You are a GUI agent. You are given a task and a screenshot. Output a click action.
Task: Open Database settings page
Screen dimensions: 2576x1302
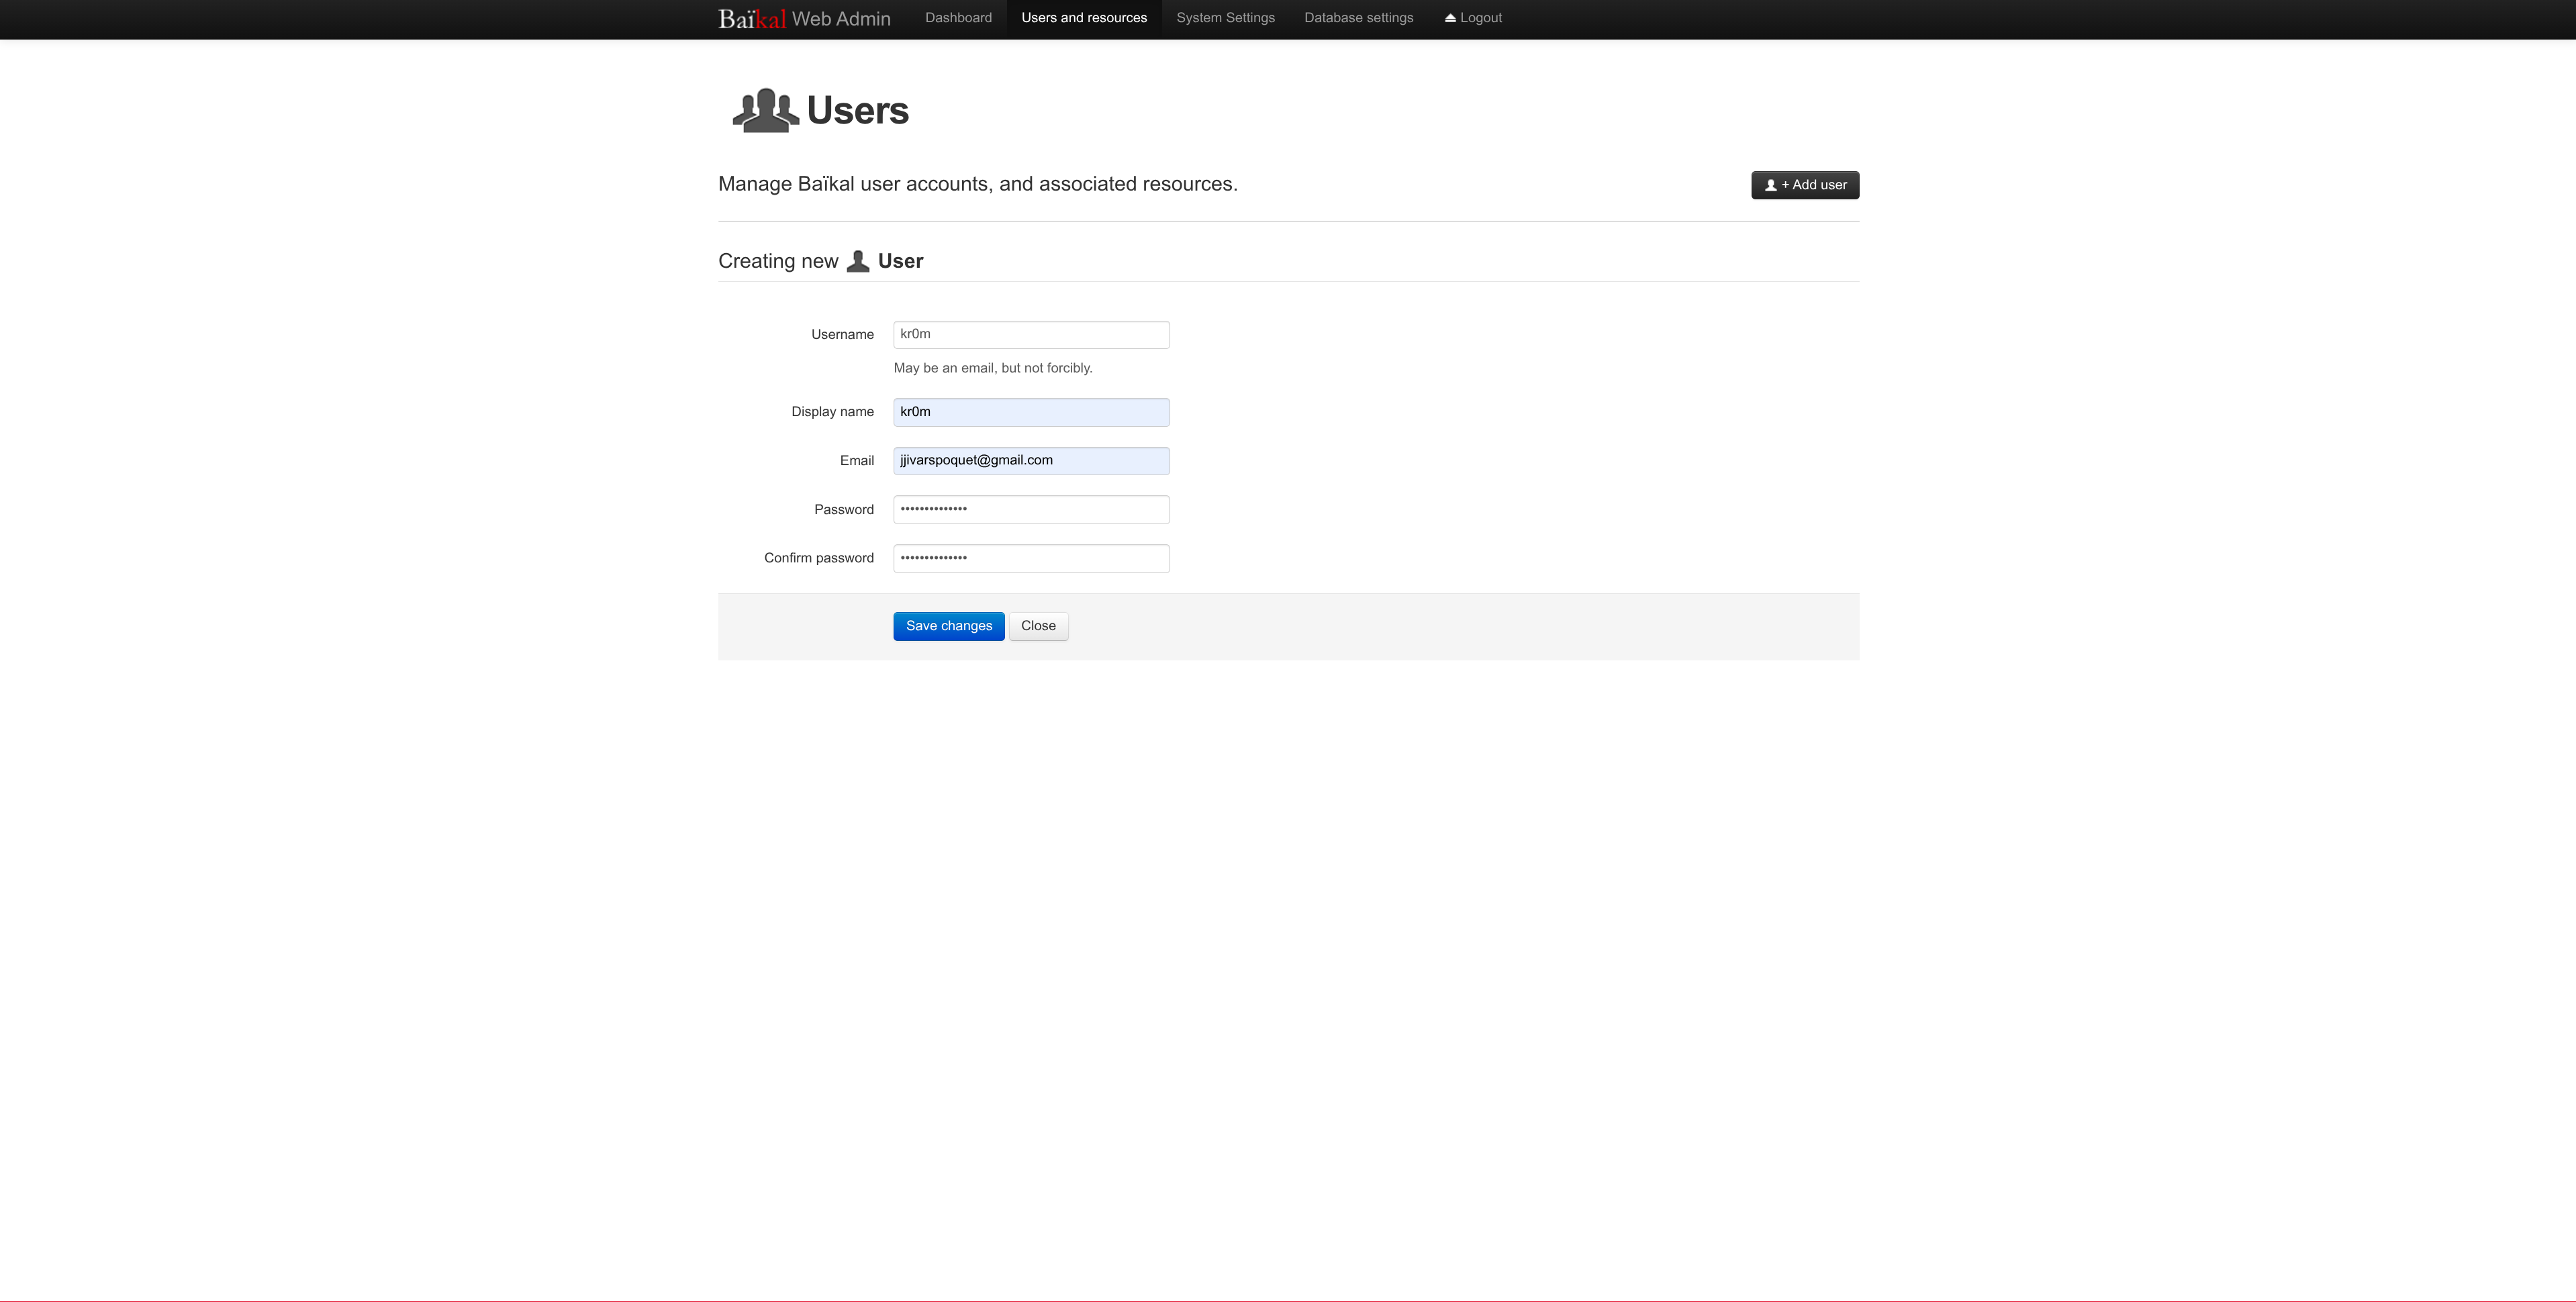[1358, 18]
